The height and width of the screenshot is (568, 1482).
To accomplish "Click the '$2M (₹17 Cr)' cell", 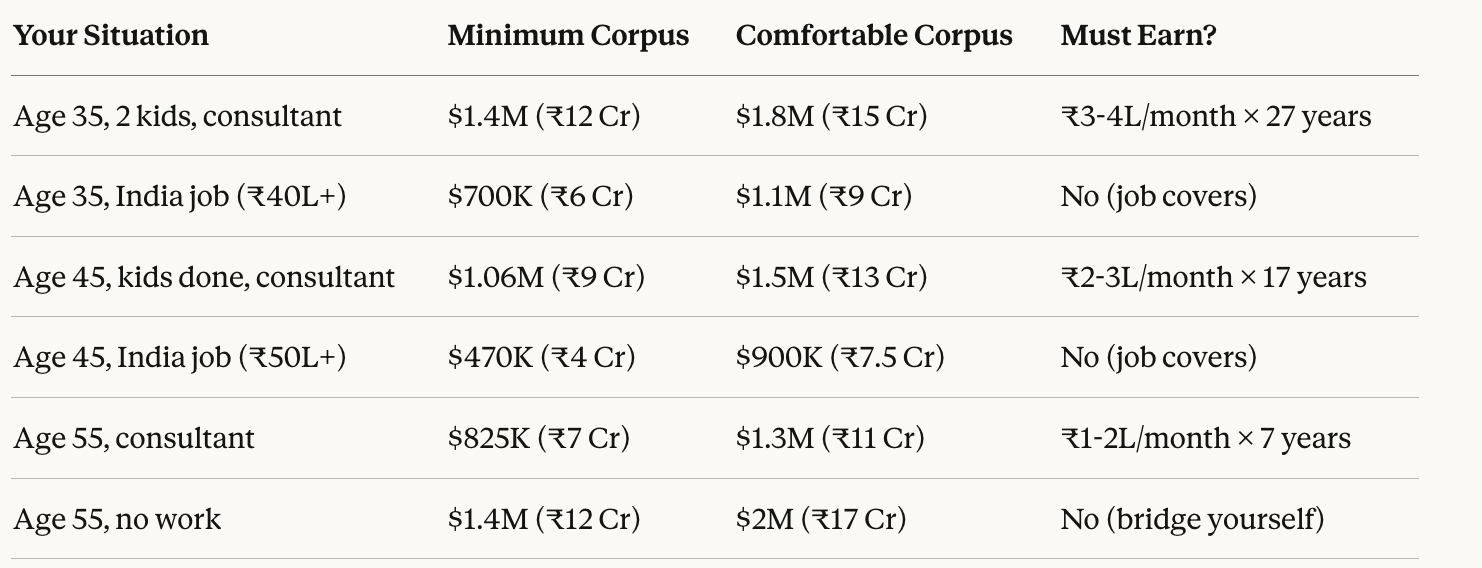I will click(821, 519).
